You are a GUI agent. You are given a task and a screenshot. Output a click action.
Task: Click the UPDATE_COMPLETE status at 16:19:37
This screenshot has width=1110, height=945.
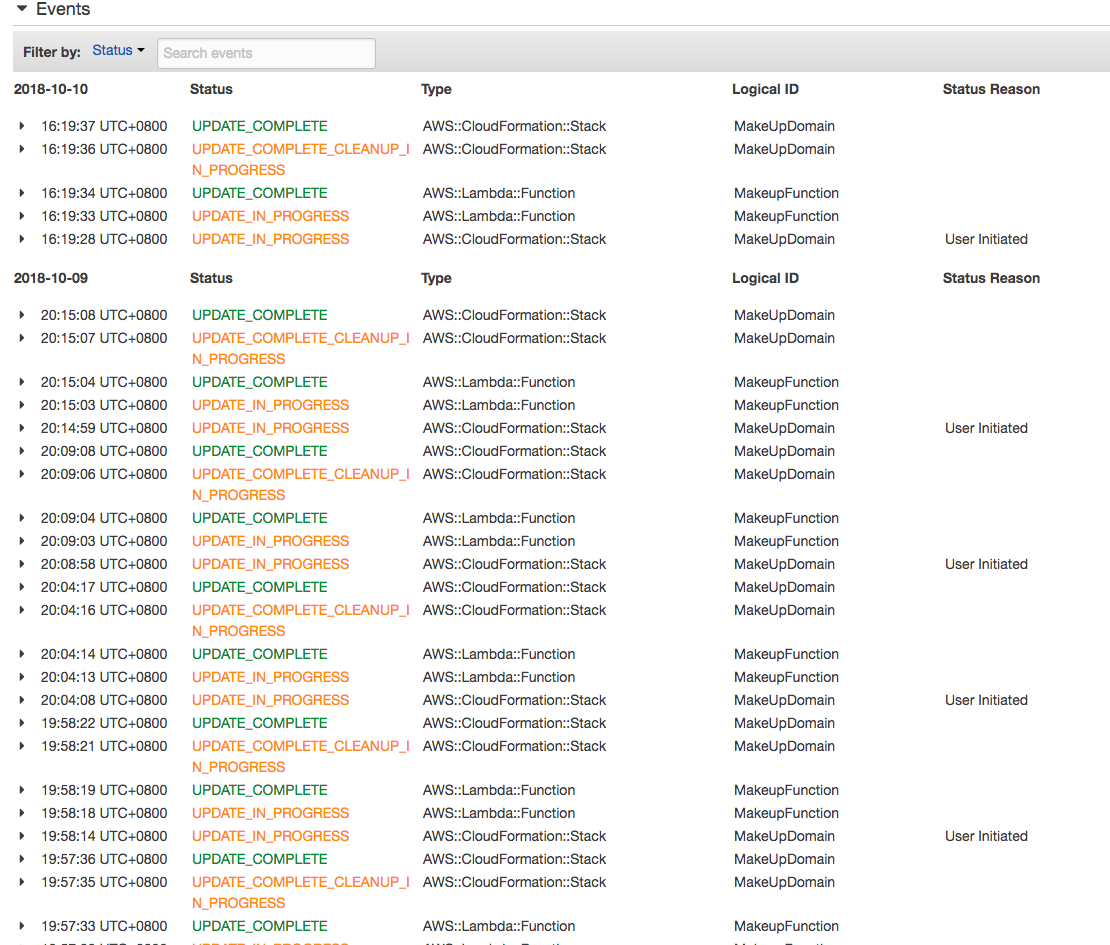click(259, 126)
